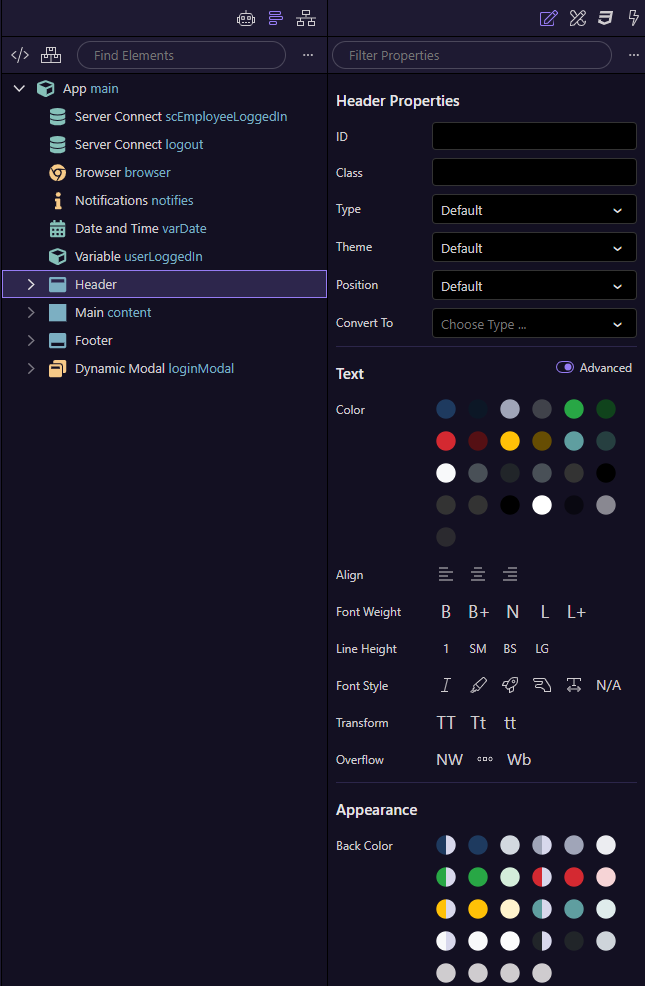The height and width of the screenshot is (986, 645).
Task: Expand the Main content tree node
Action: pos(31,313)
